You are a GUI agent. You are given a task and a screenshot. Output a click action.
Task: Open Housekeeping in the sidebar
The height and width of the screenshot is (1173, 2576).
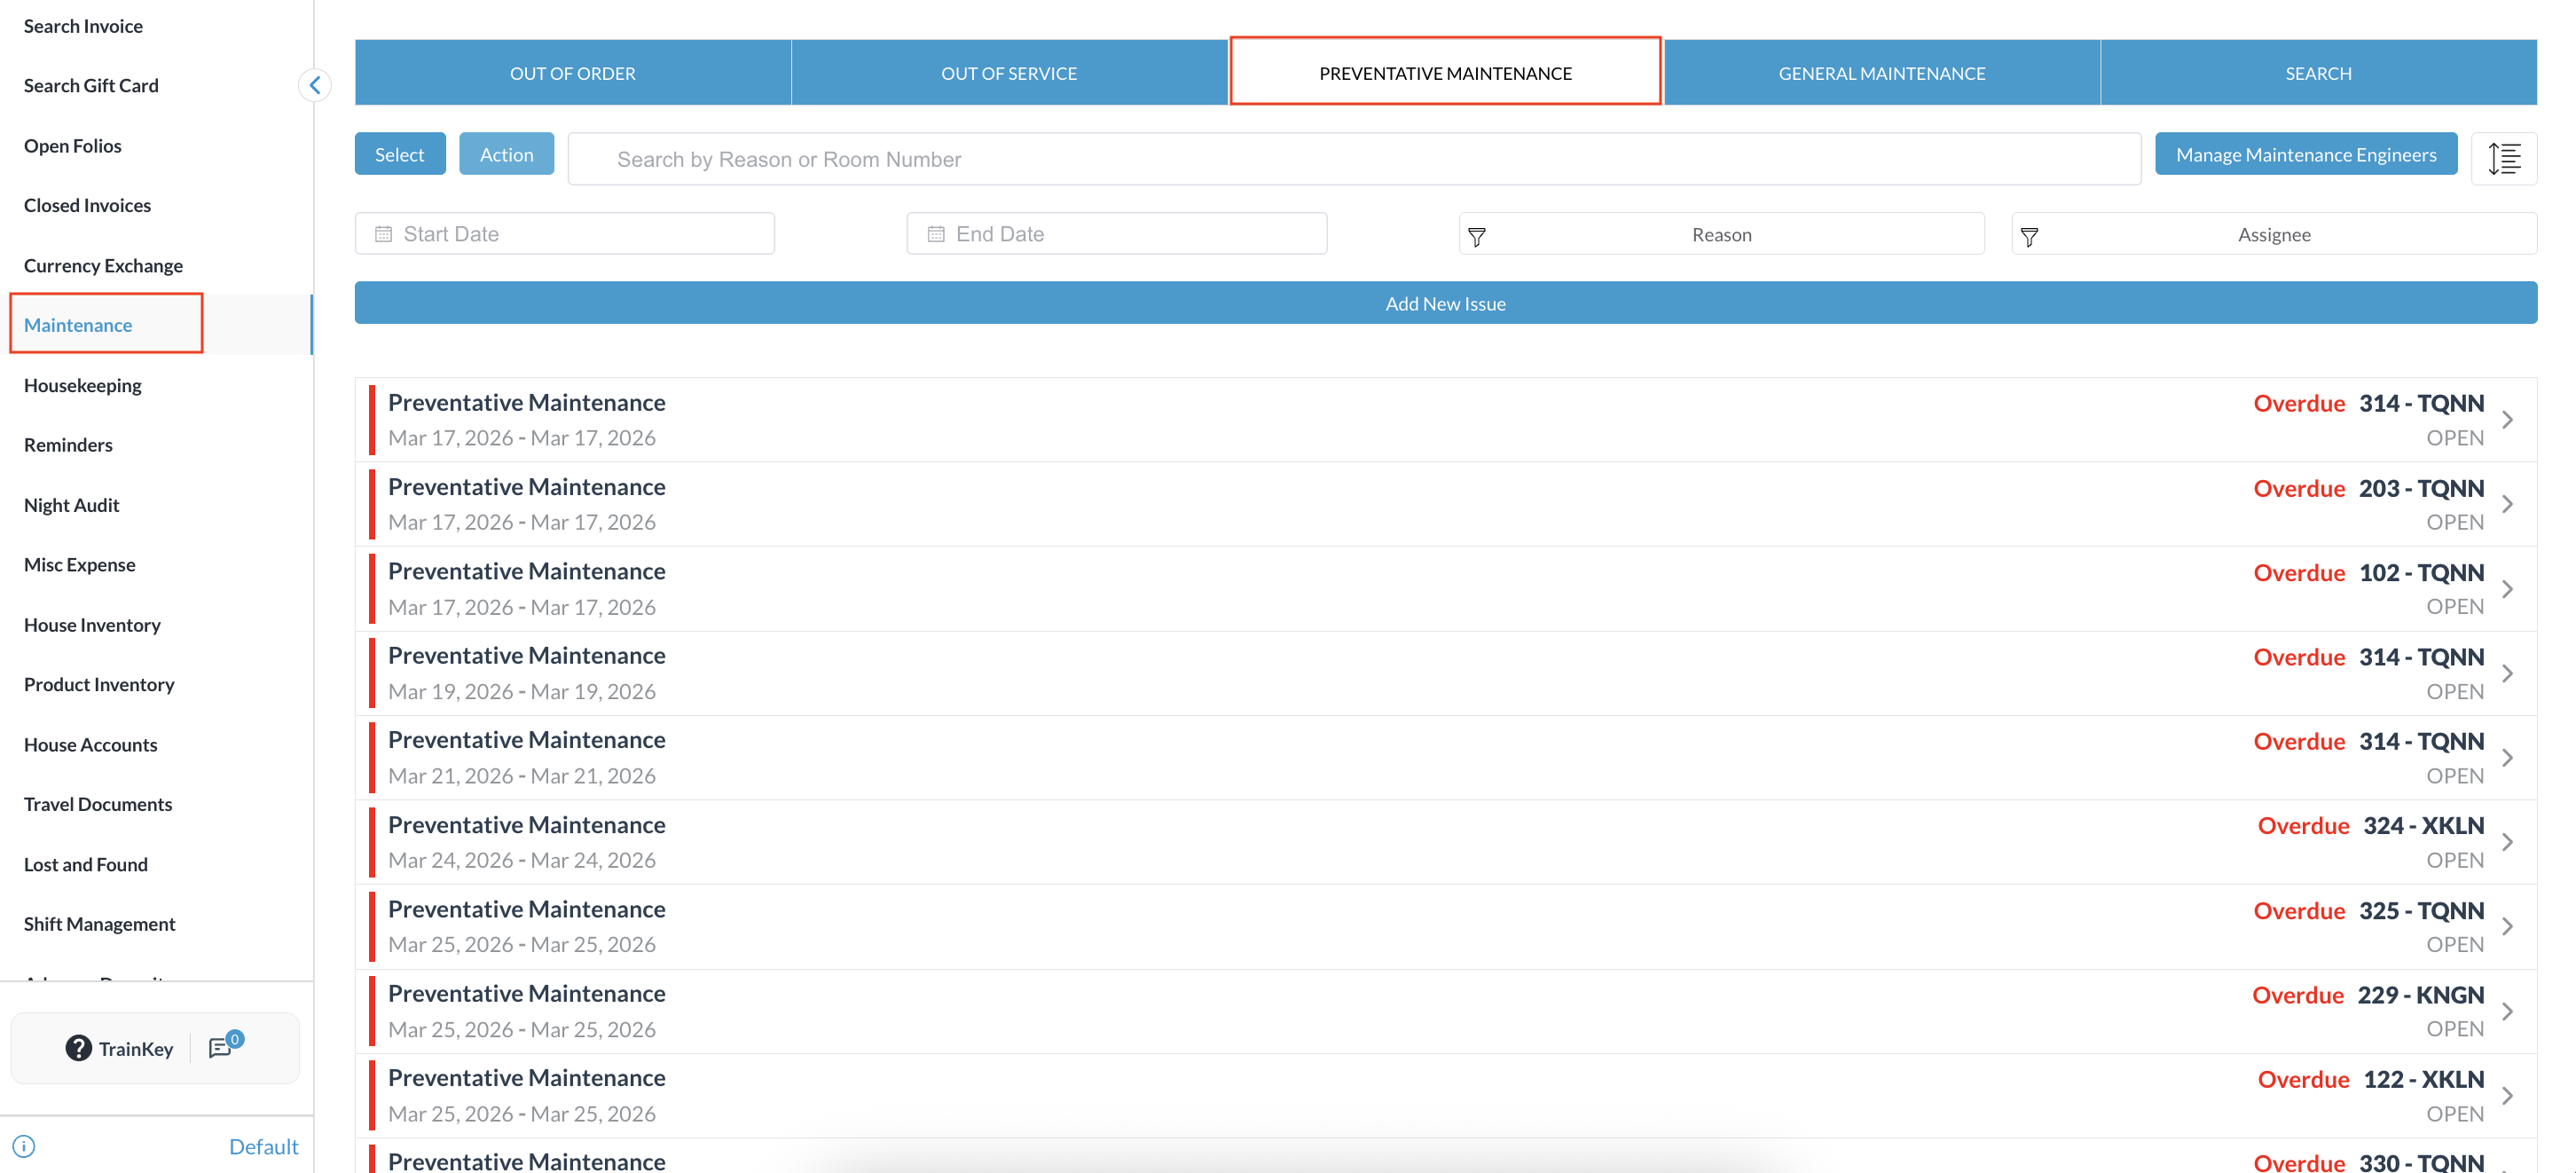[x=83, y=385]
